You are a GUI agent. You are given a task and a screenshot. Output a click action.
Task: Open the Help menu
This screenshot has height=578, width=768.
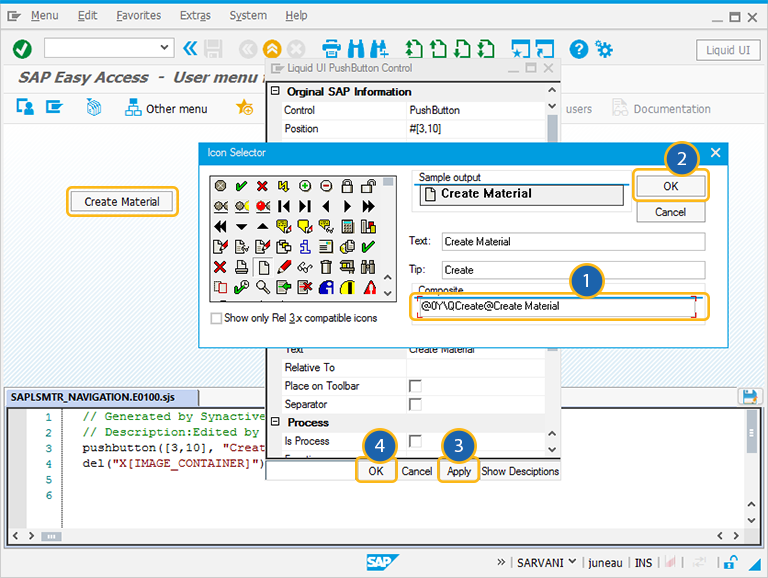296,16
